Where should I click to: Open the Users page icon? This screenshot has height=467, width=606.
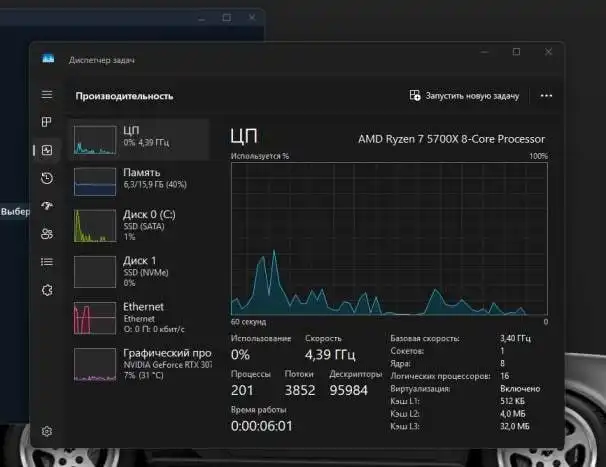(47, 234)
